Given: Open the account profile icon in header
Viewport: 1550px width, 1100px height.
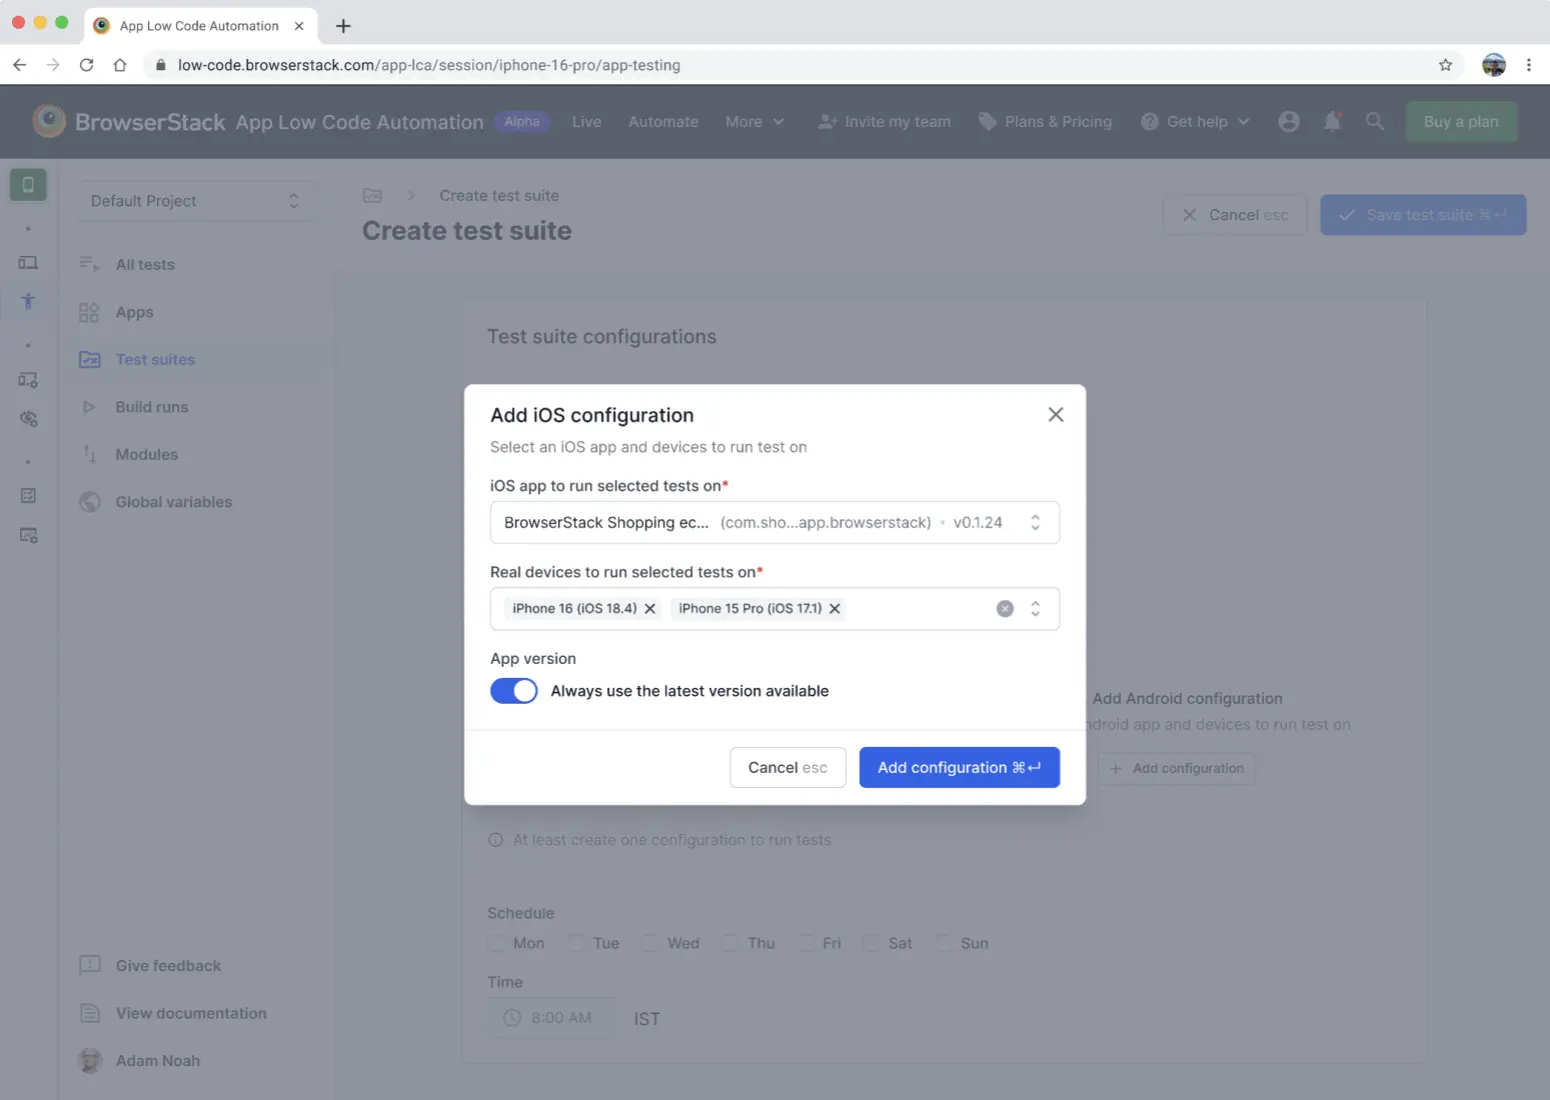Looking at the screenshot, I should (1289, 121).
